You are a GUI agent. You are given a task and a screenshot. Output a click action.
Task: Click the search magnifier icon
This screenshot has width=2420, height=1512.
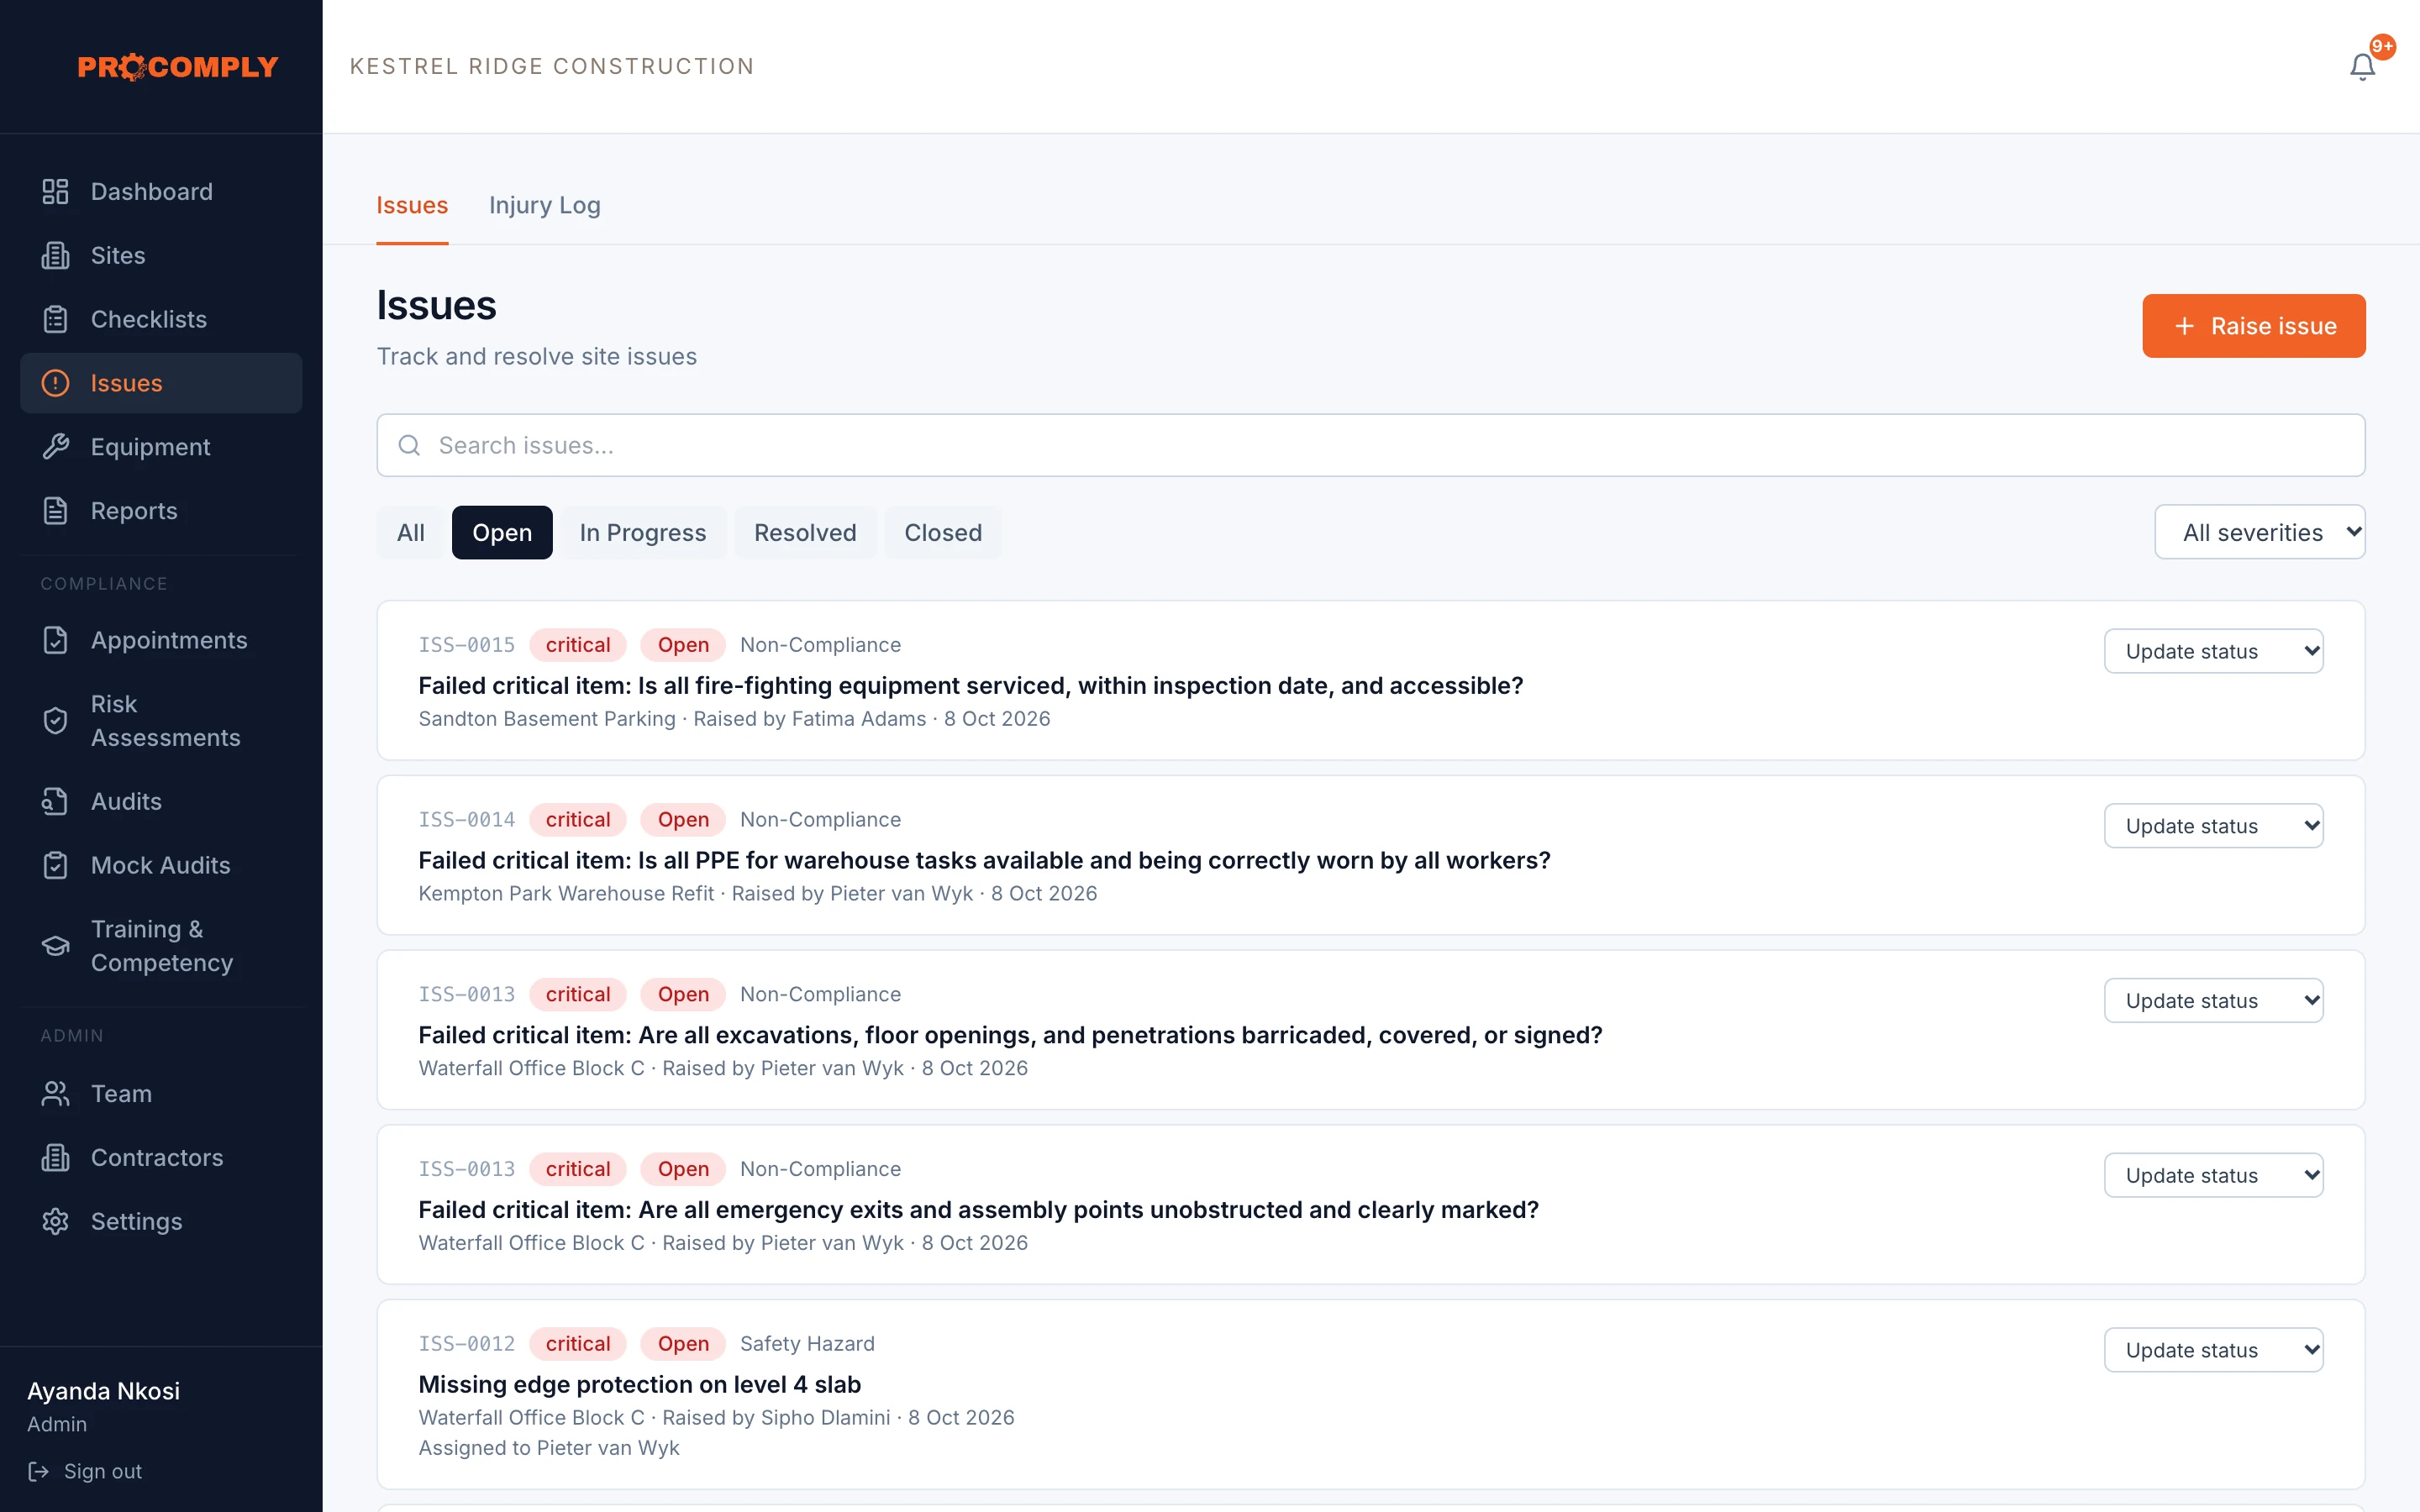[409, 445]
